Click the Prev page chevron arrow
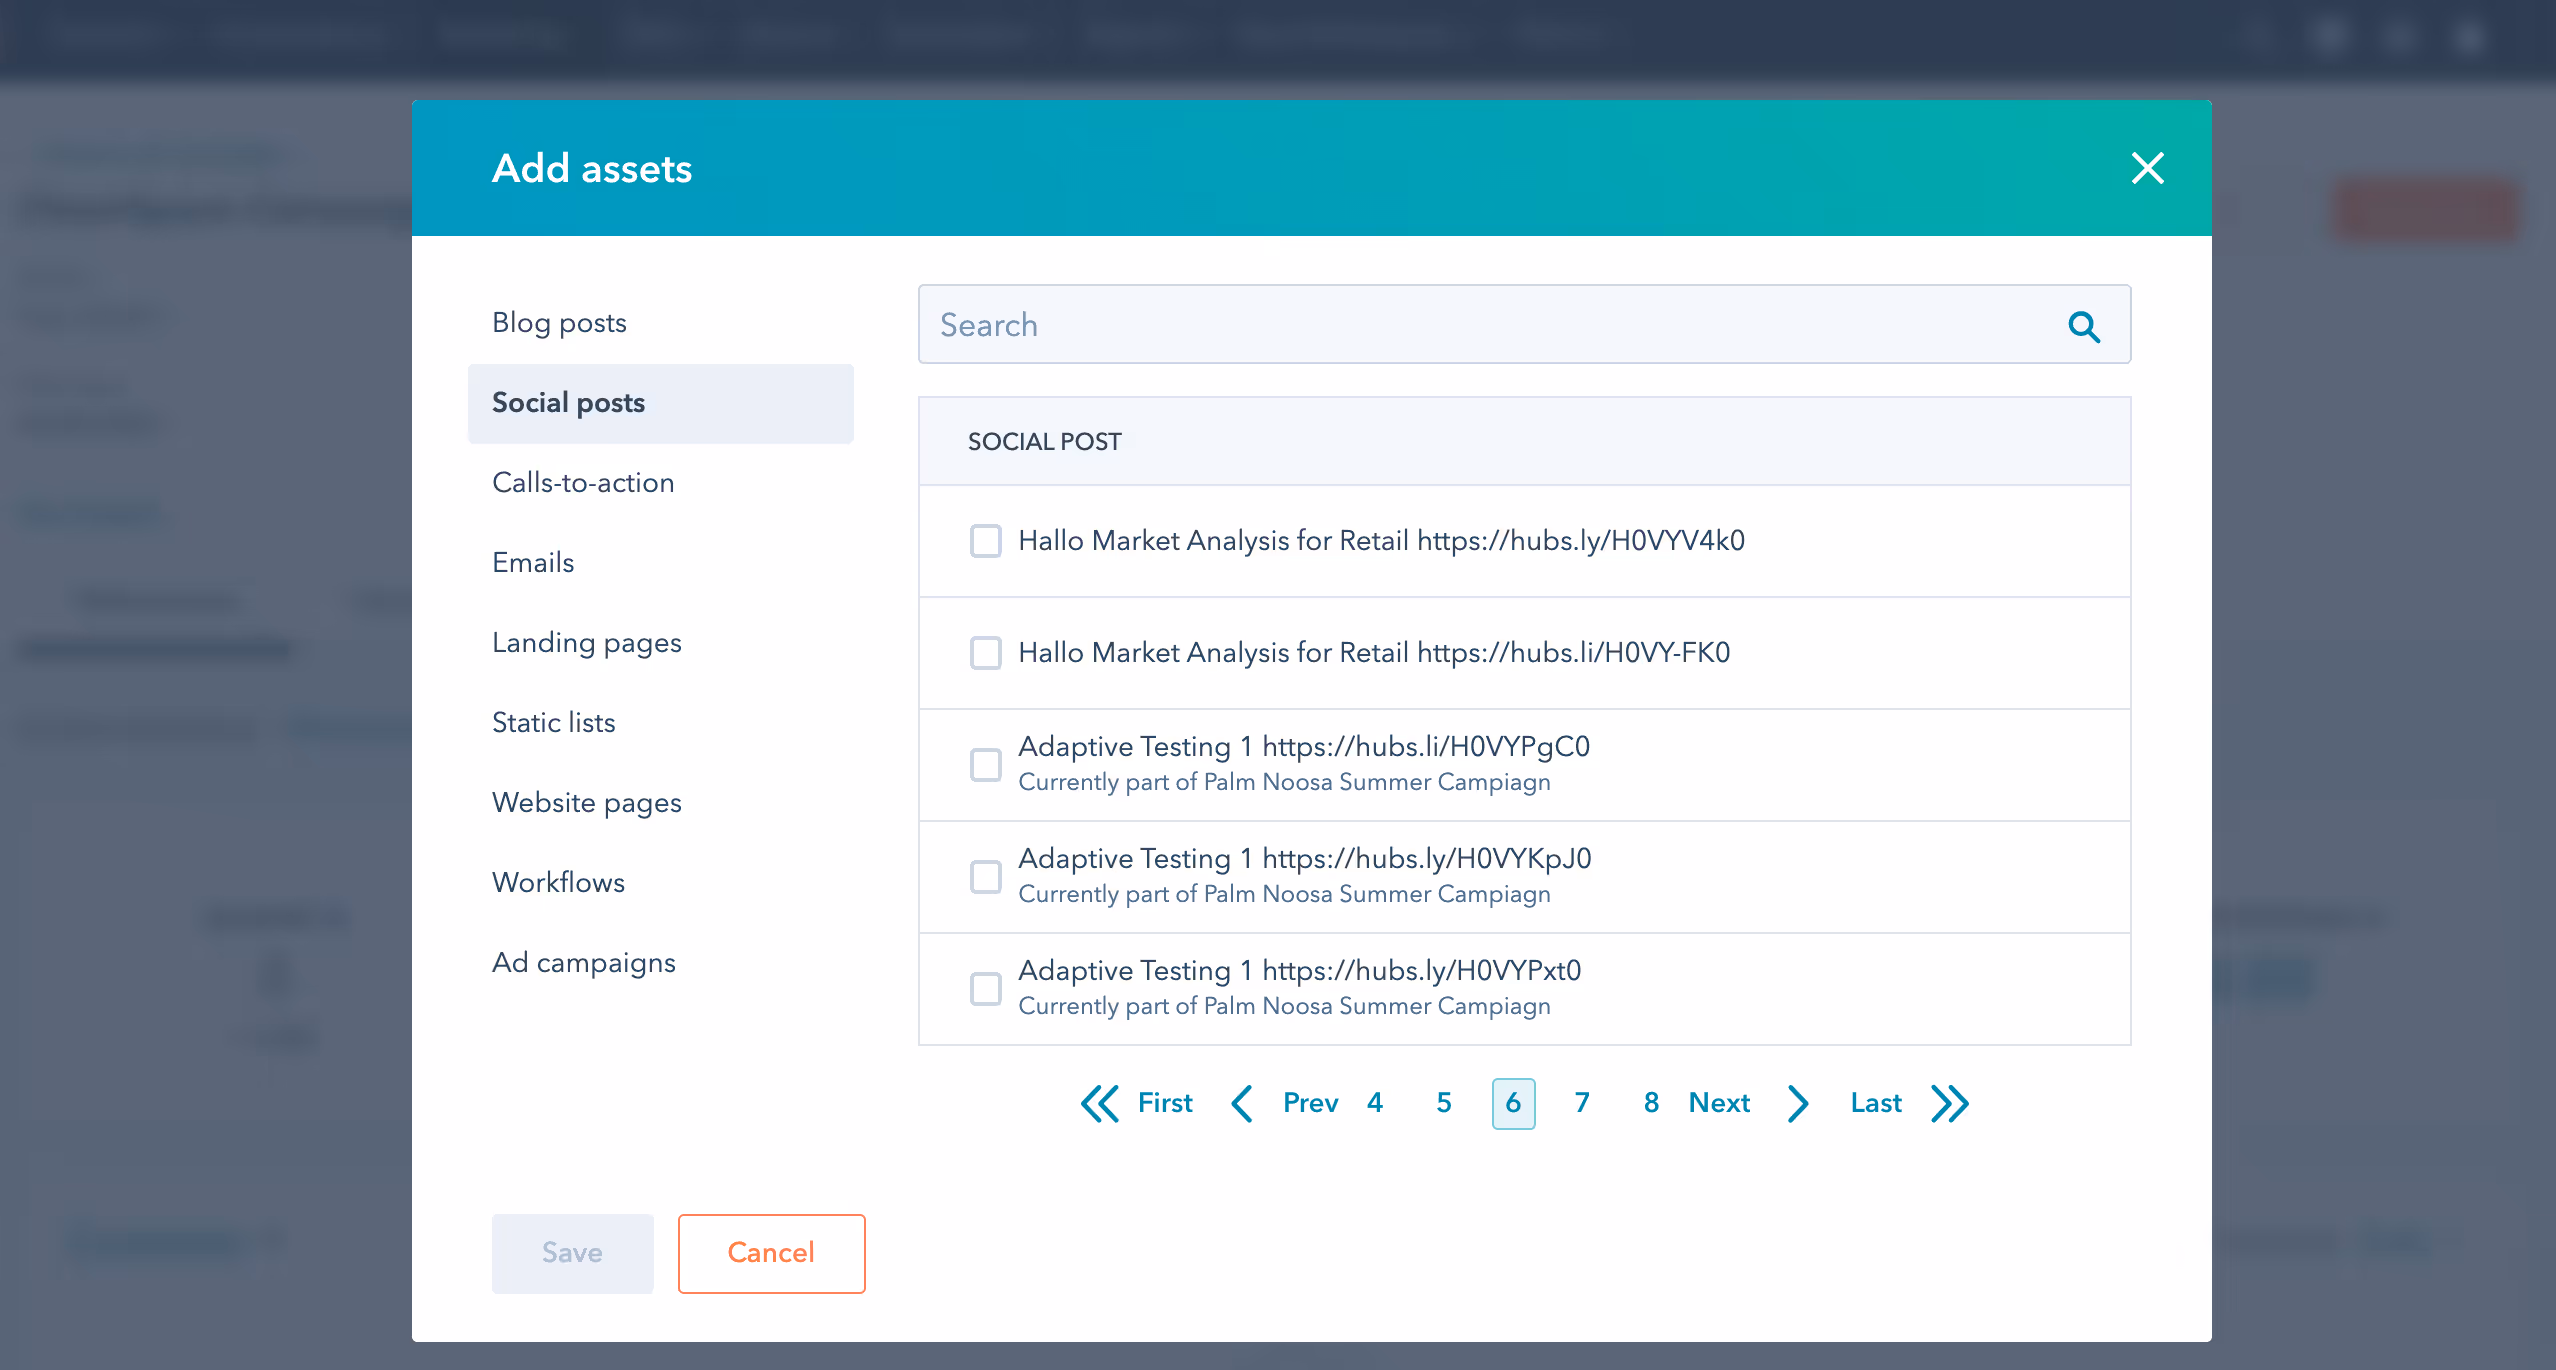 tap(1242, 1103)
